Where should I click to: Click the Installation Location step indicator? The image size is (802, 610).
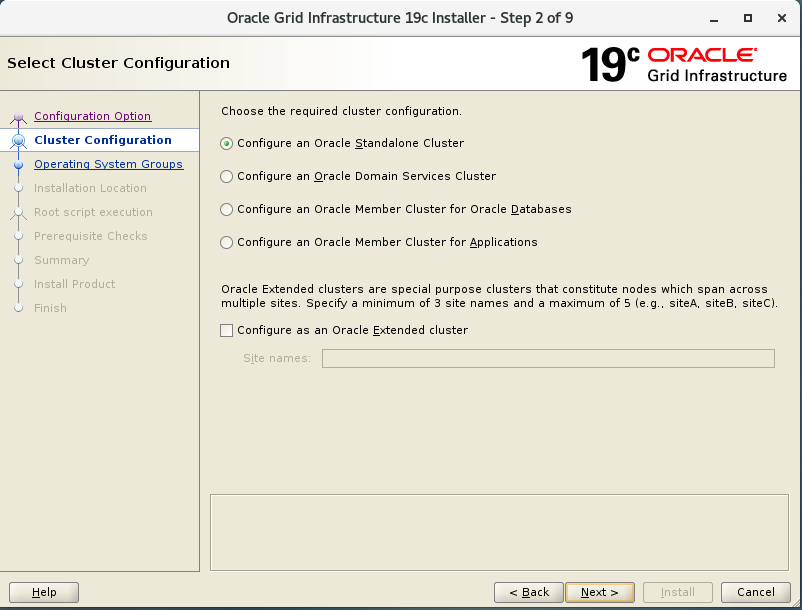(19, 188)
